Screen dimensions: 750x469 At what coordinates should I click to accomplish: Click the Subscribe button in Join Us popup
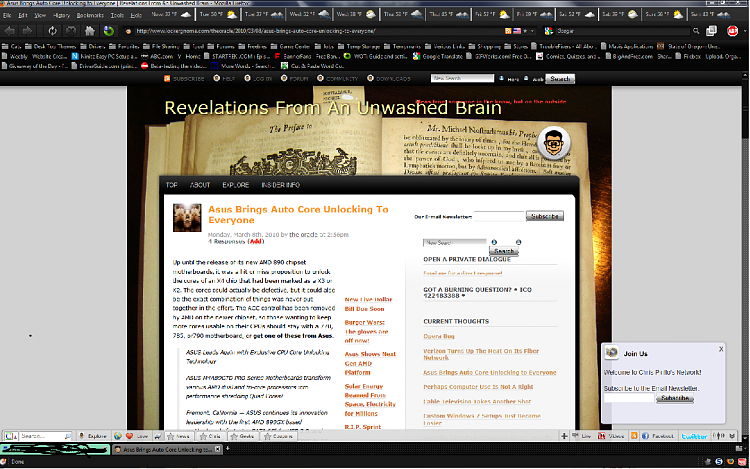pos(674,398)
